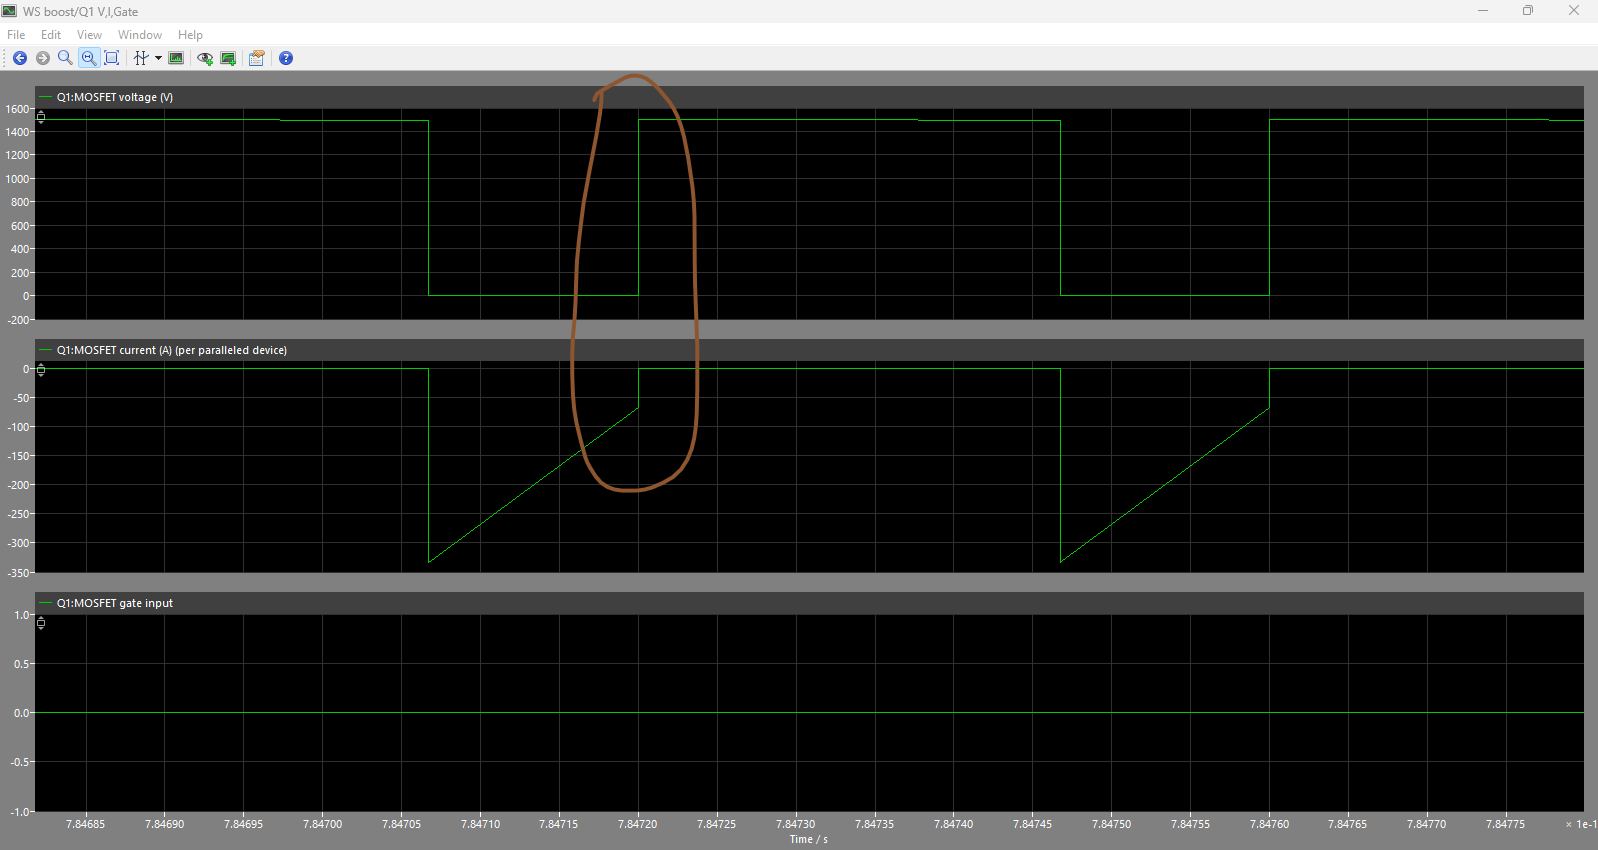Viewport: 1598px width, 850px height.
Task: Close the WS boost scope window
Action: point(1574,11)
